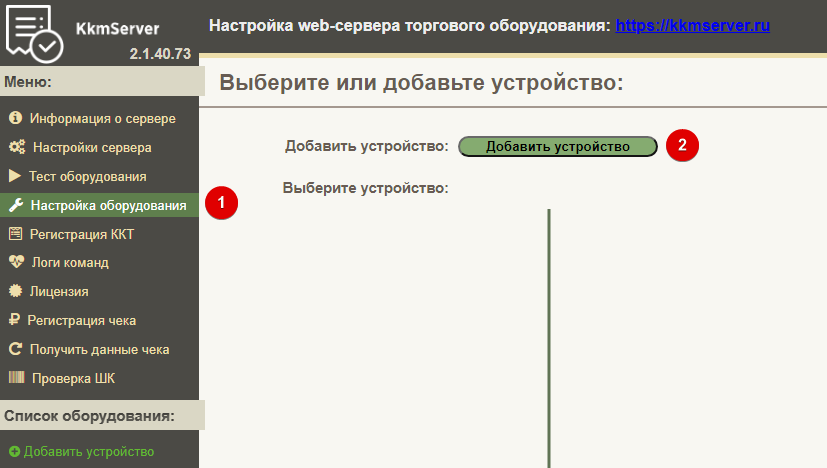Click the register icon beside Регистрация ККТ

click(x=16, y=233)
